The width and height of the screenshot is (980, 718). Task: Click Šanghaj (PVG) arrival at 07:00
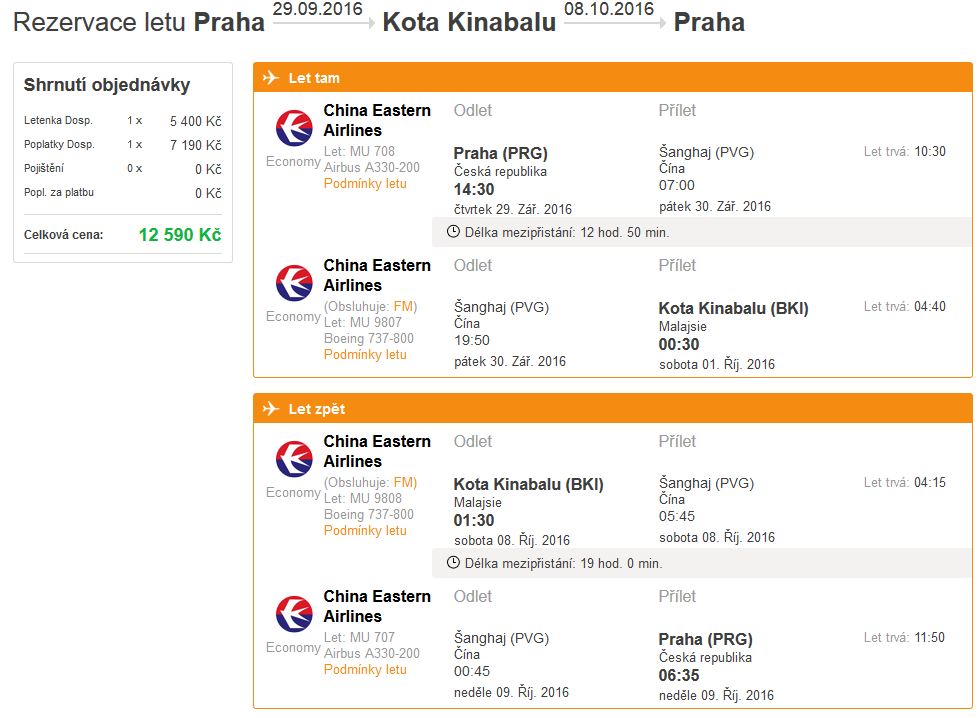[x=706, y=152]
